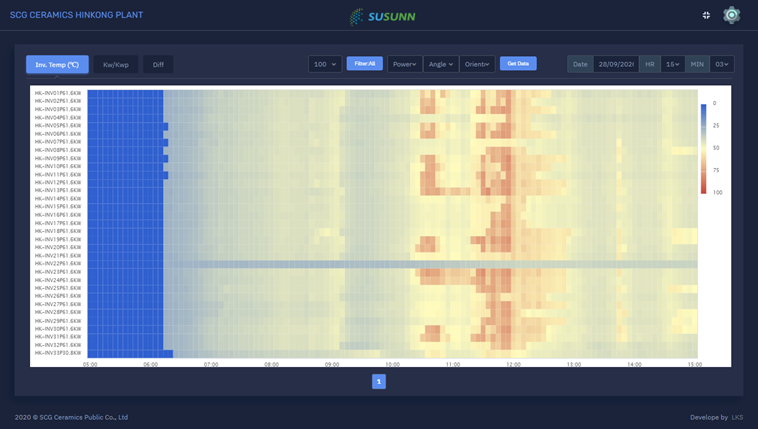
Task: Open the Orient dropdown
Action: pos(477,64)
